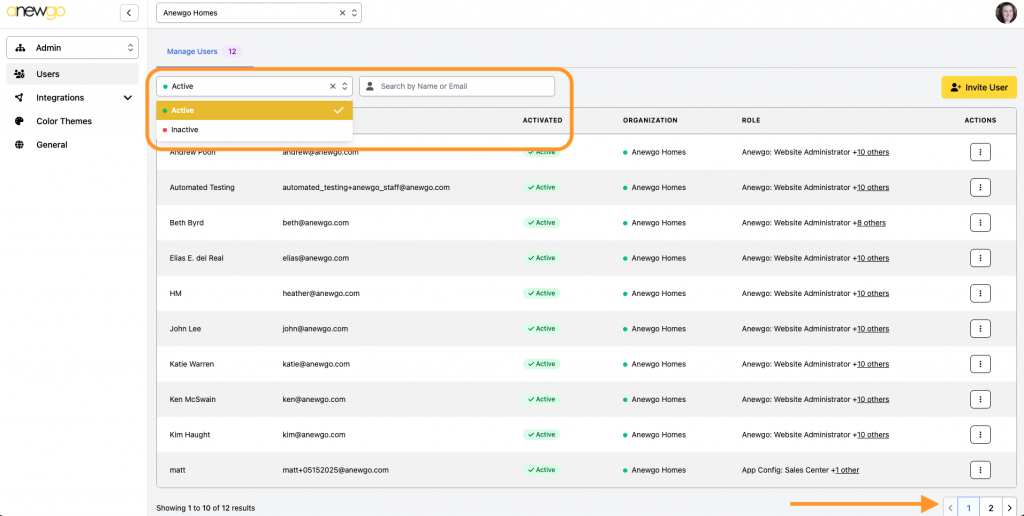The width and height of the screenshot is (1024, 516).
Task: Open actions menu for Elias E. del Real
Action: 980,258
